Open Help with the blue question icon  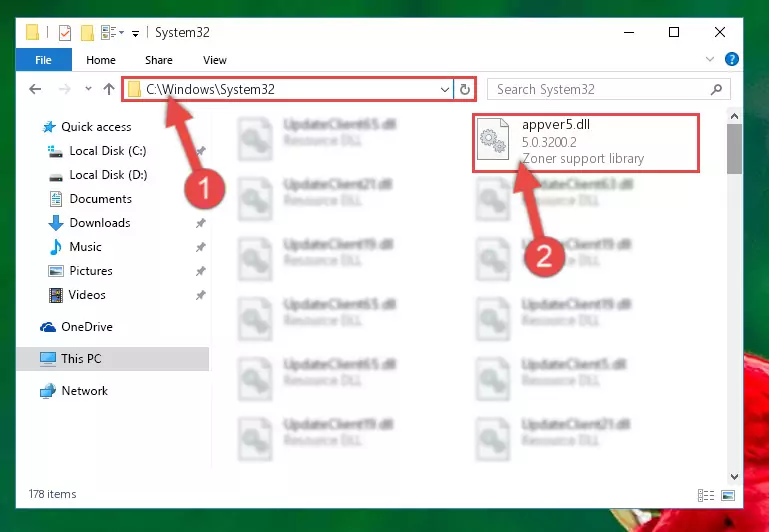732,59
